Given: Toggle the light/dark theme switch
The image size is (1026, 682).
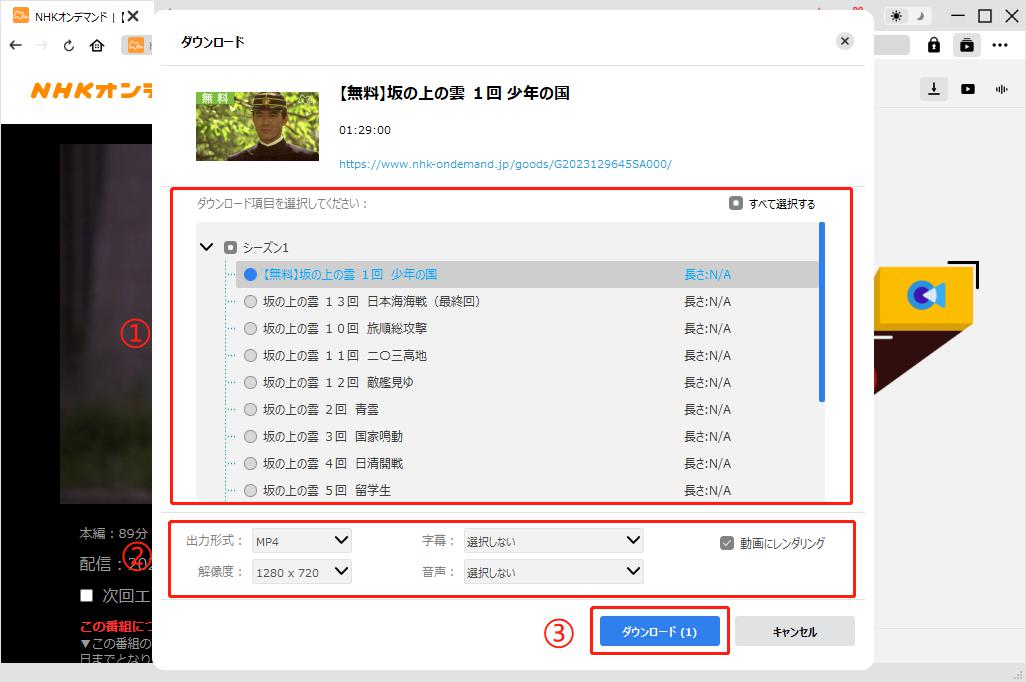Looking at the screenshot, I should point(909,16).
